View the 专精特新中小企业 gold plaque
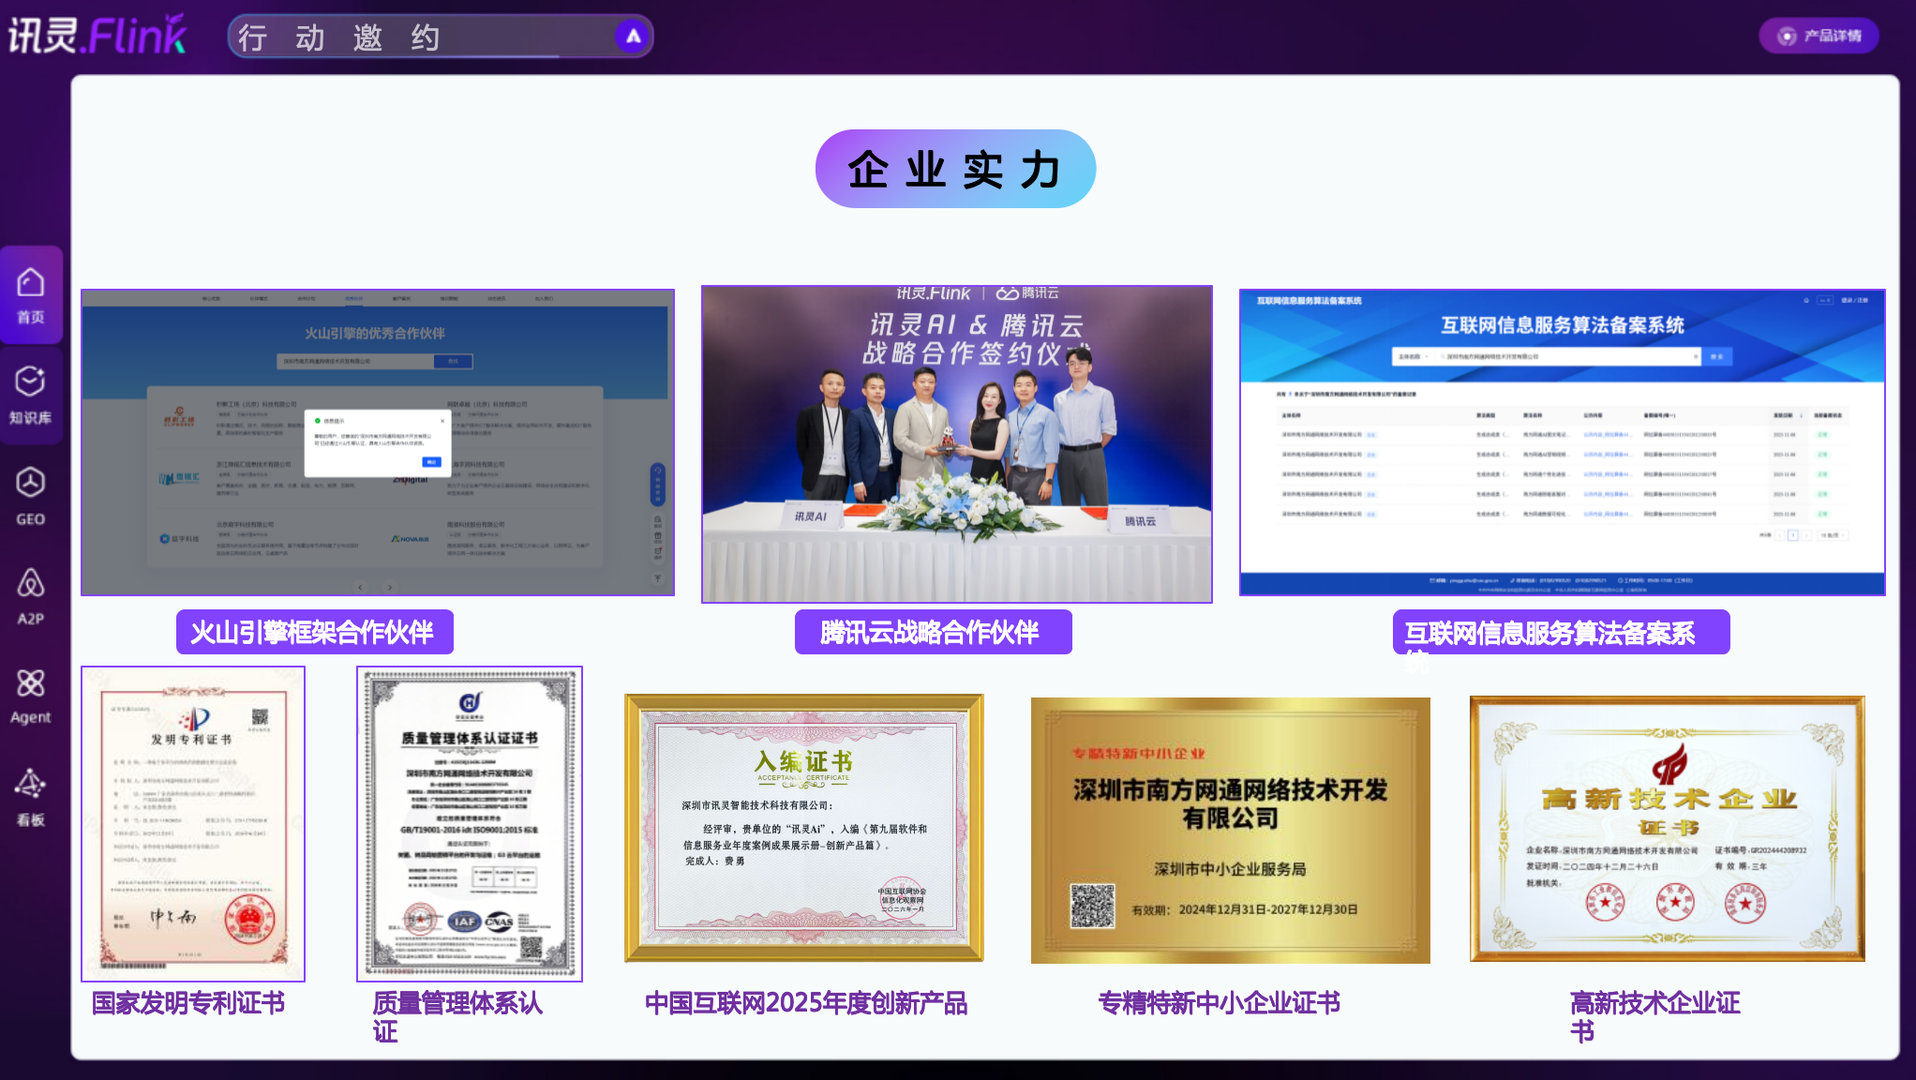 1230,830
